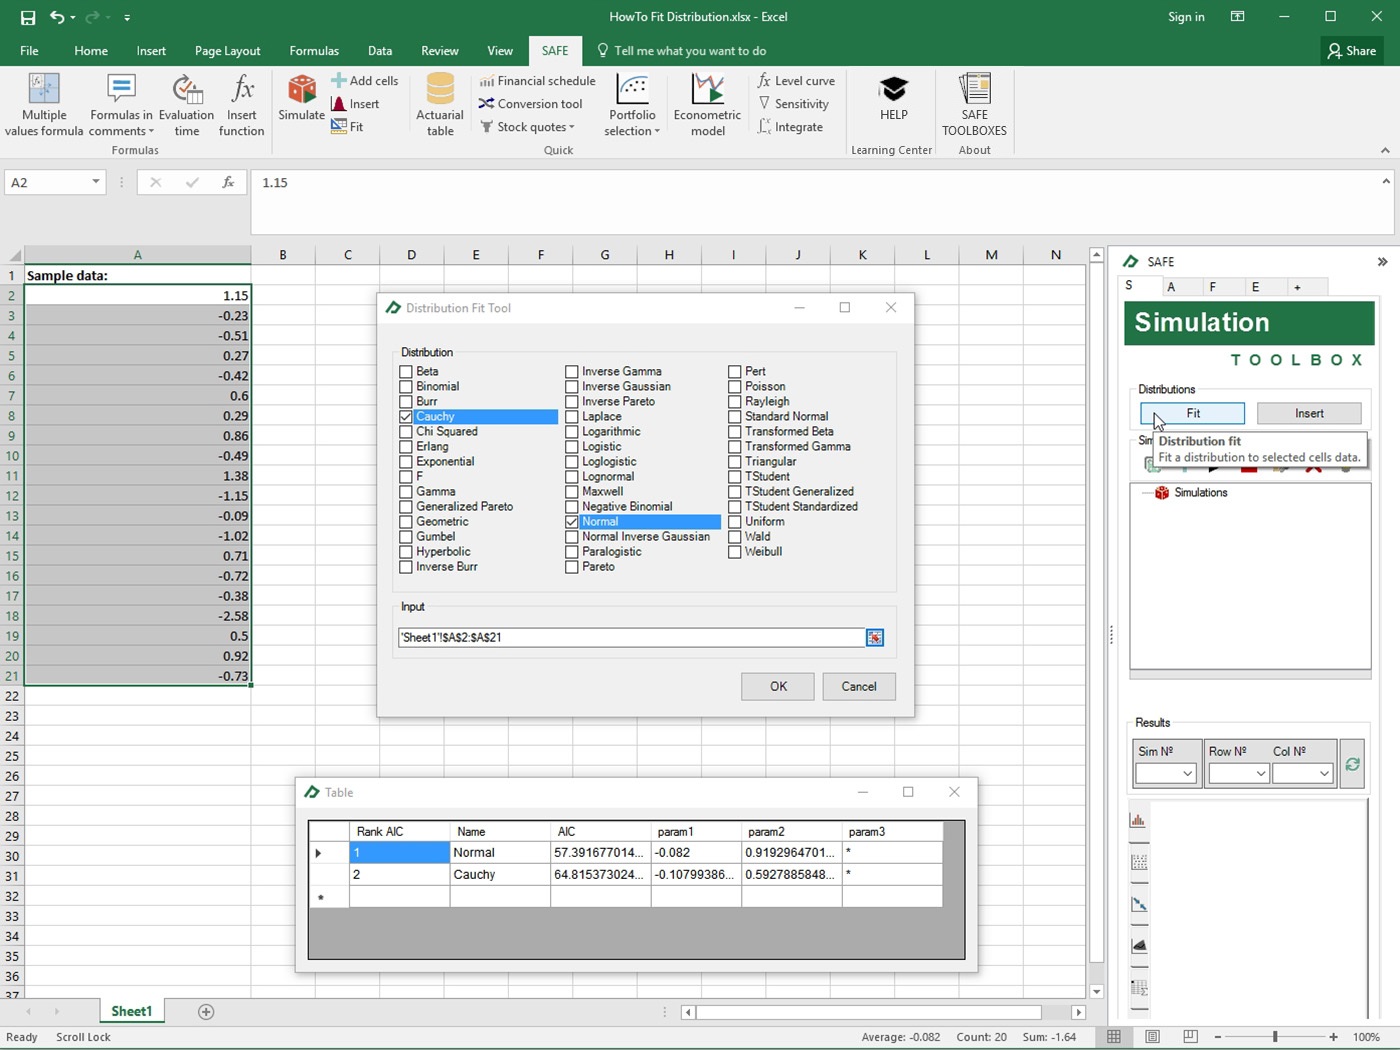Click the Simulate dice icon in ribbon
Screen dimensions: 1400x1050
coord(301,90)
